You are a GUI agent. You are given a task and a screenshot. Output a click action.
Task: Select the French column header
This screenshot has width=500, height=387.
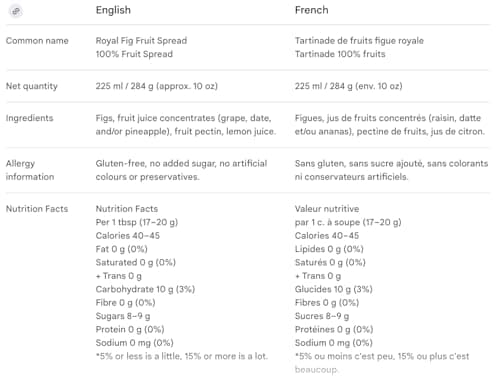311,10
